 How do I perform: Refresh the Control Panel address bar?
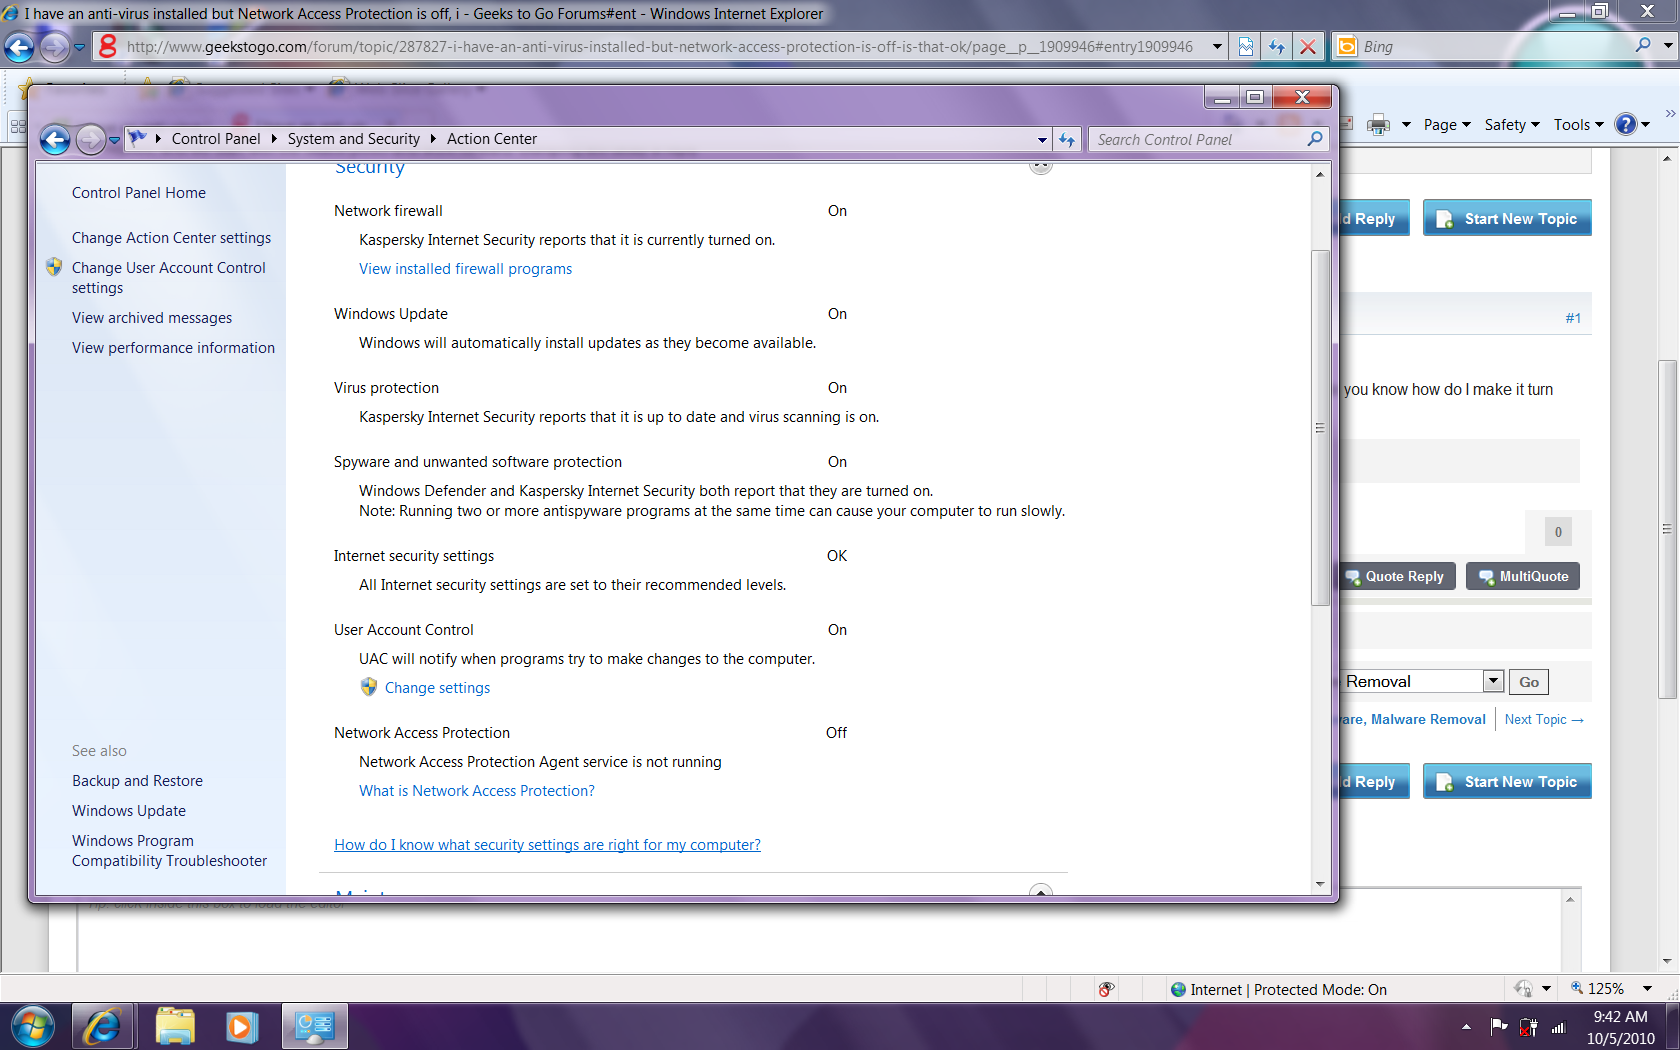(1067, 140)
